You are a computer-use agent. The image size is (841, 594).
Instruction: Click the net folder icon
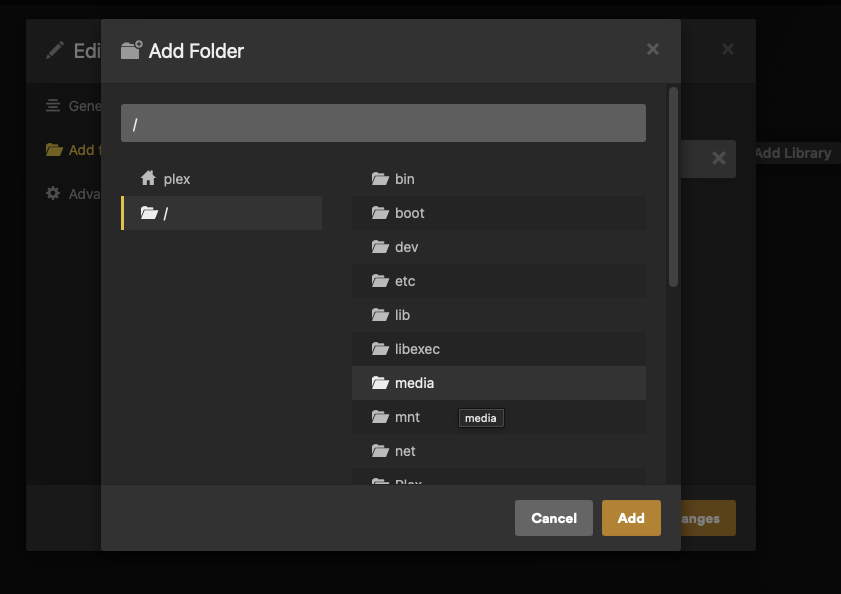(380, 451)
